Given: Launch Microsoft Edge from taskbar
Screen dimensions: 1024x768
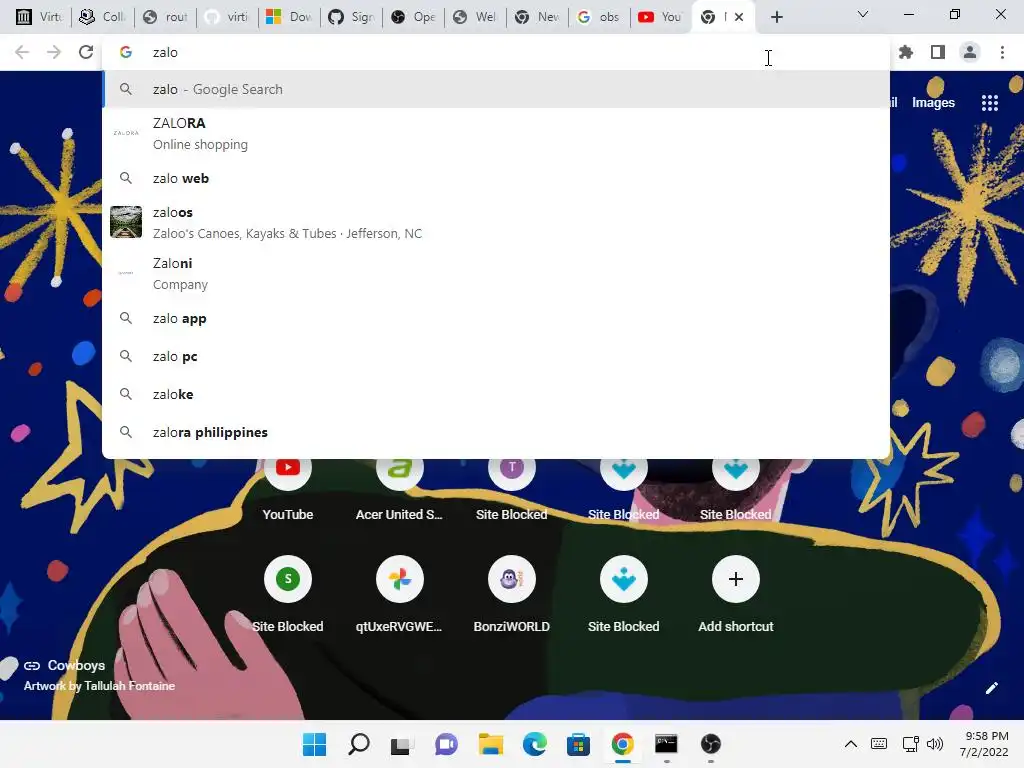Looking at the screenshot, I should click(x=534, y=744).
